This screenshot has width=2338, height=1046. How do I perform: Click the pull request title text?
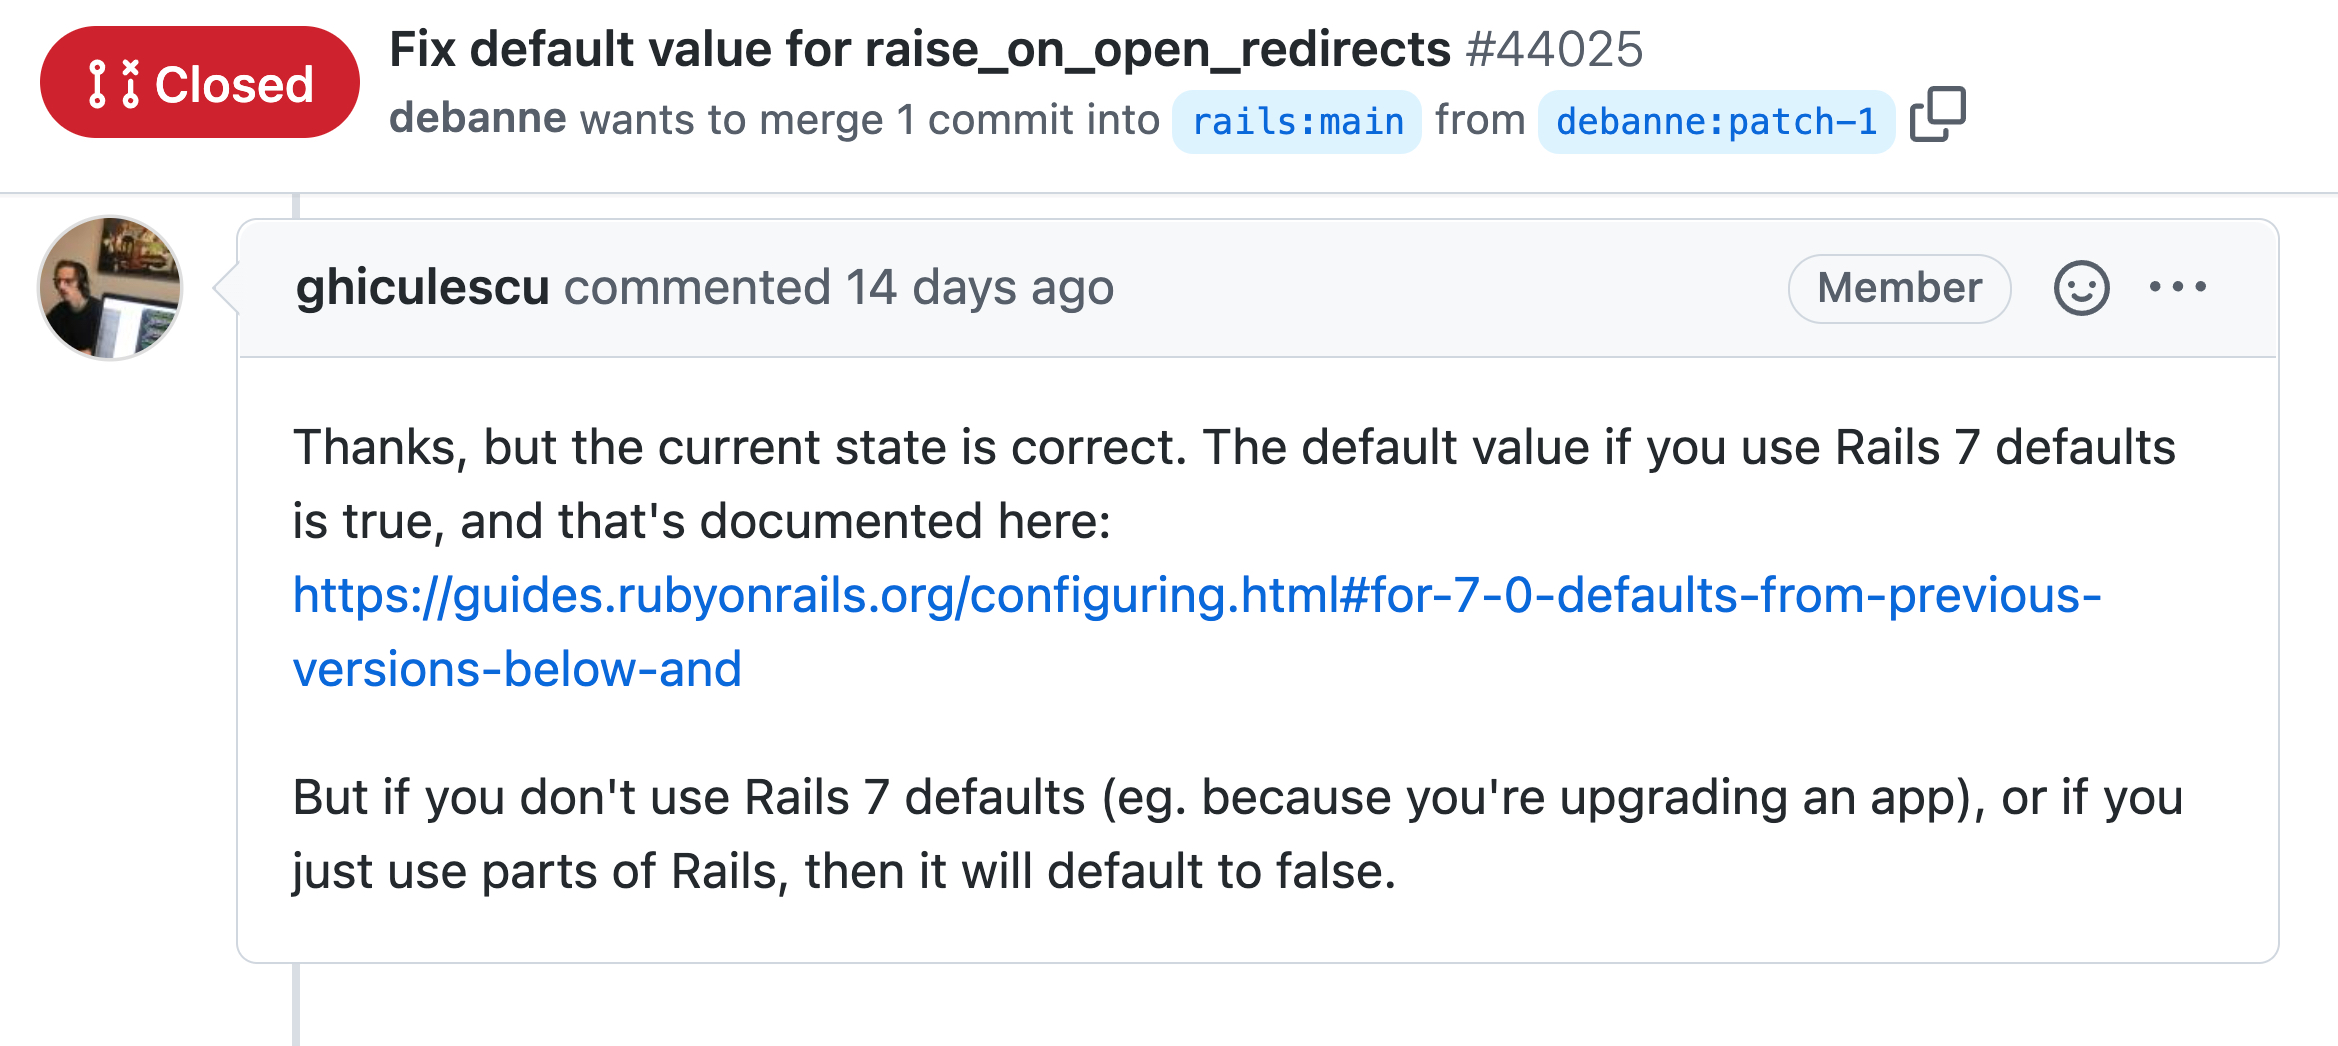919,49
